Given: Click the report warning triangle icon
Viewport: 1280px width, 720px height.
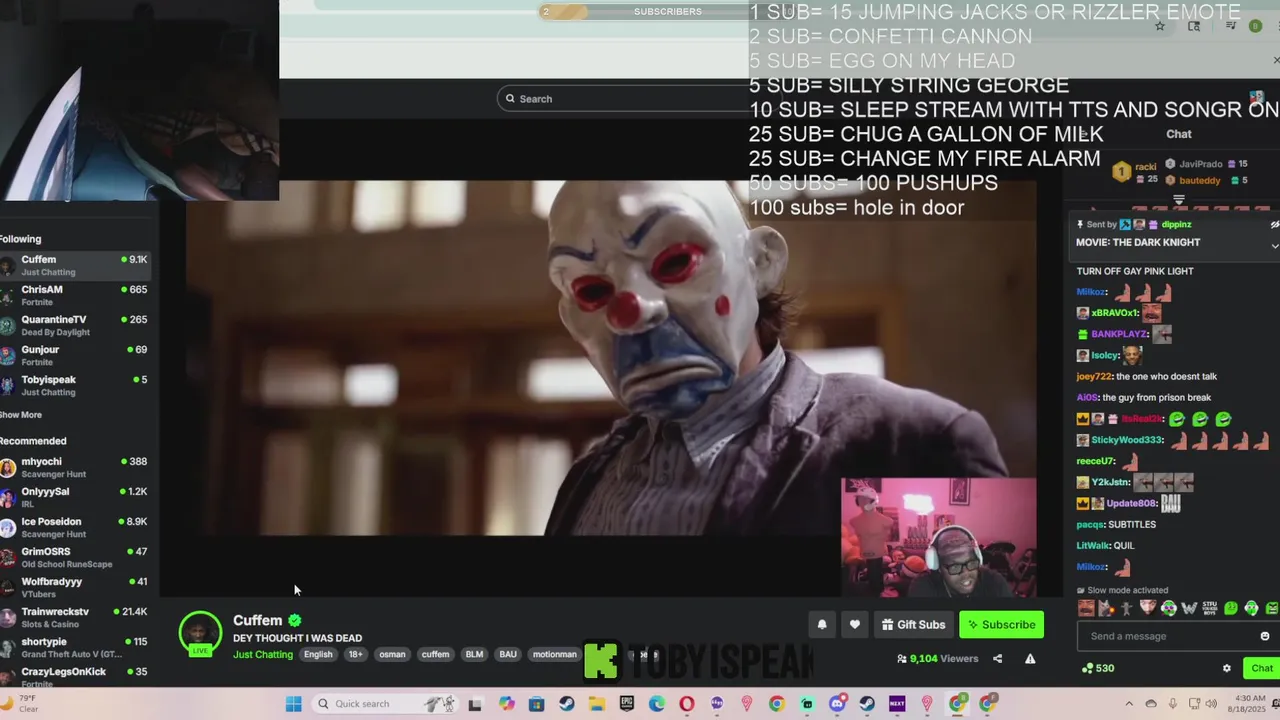Looking at the screenshot, I should 1030,659.
